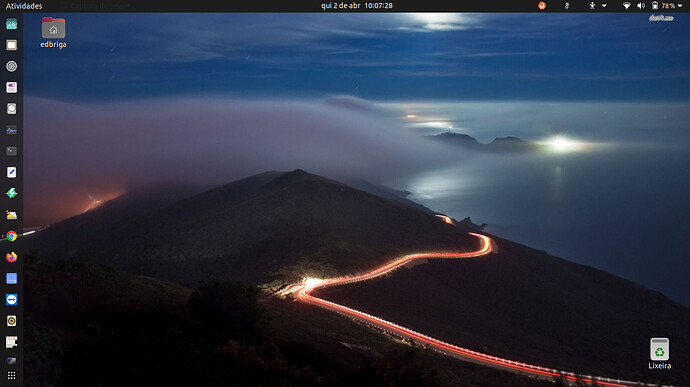Open the spreadsheet-like document icon in dock
This screenshot has width=690, height=387.
[11, 342]
